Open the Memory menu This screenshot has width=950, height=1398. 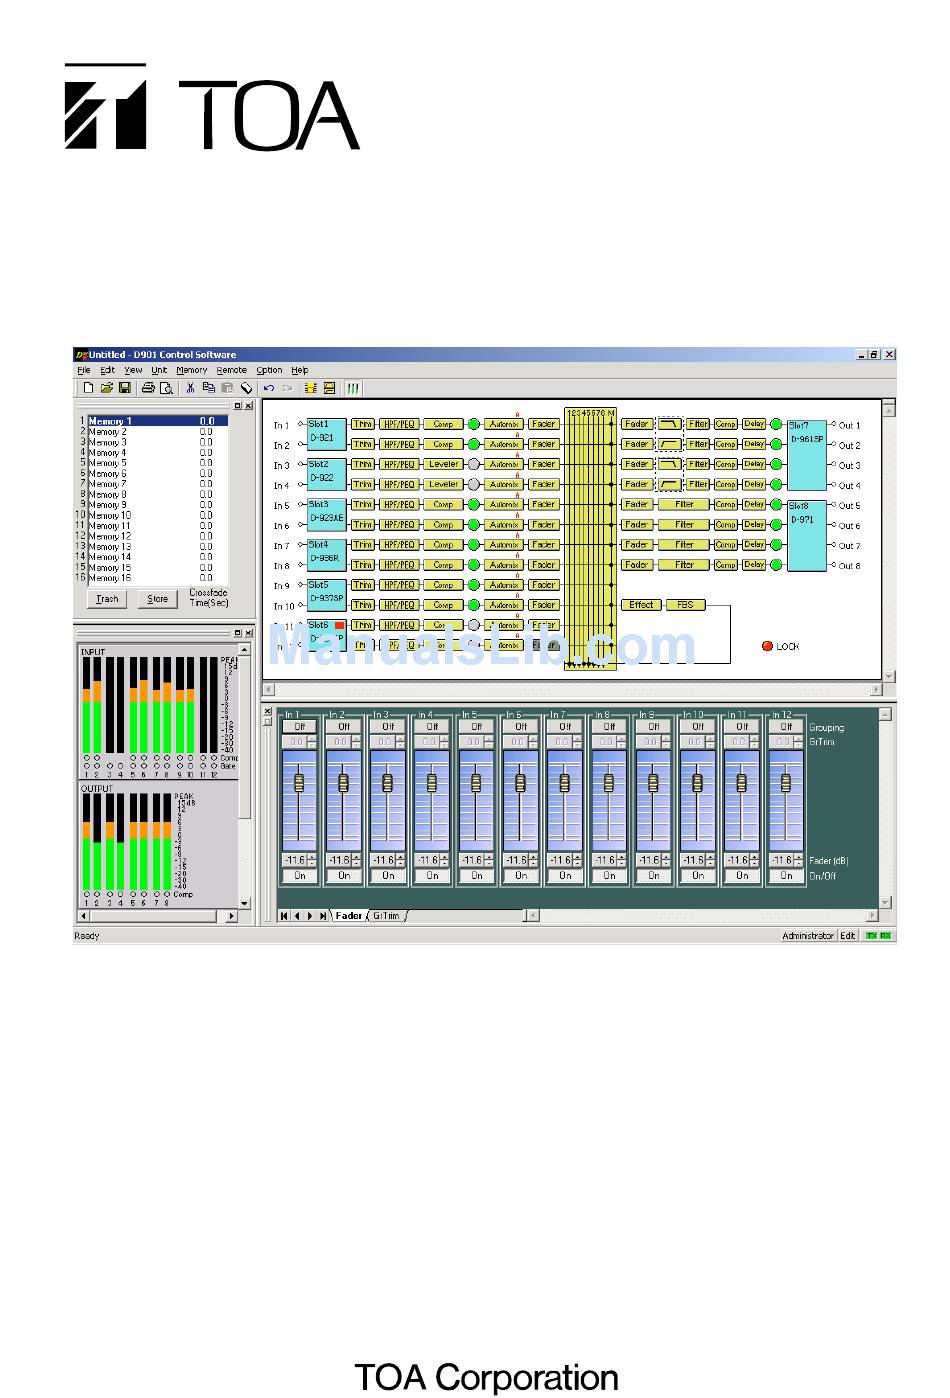pyautogui.click(x=192, y=370)
